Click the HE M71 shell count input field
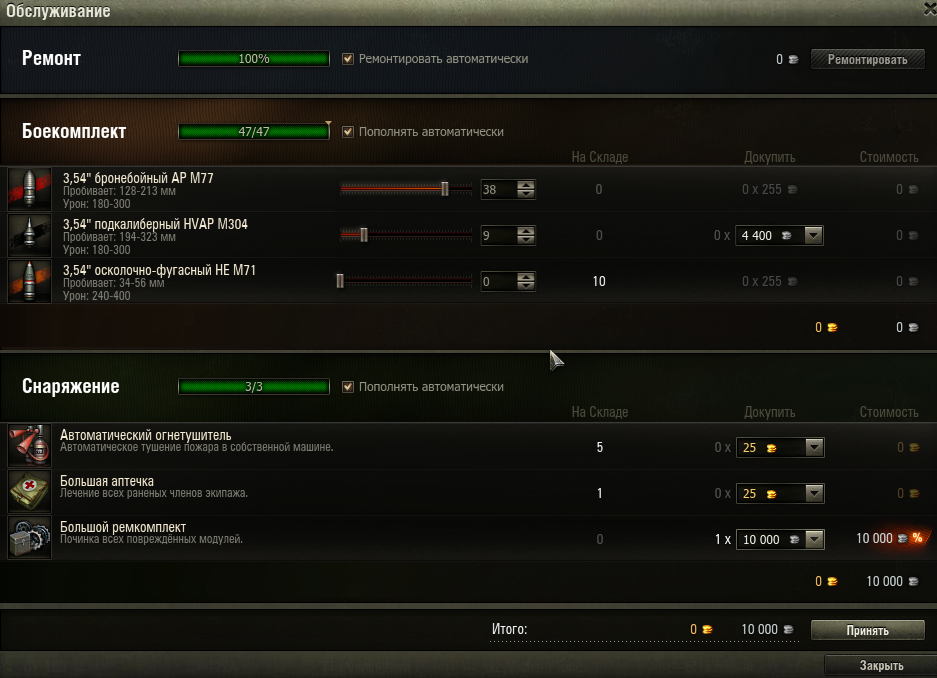 click(498, 281)
